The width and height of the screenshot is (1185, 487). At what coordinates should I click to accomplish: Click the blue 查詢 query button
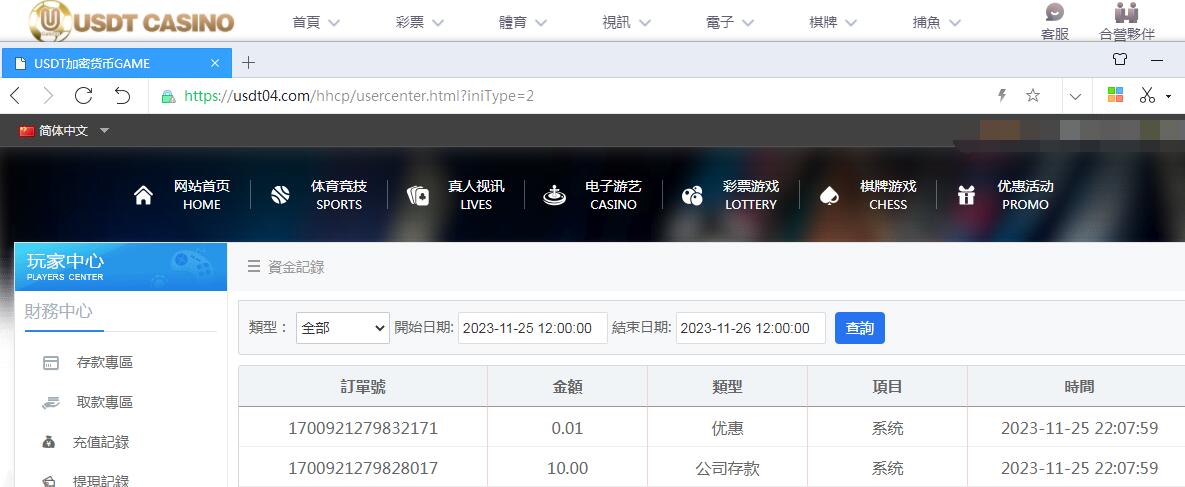pyautogui.click(x=859, y=327)
